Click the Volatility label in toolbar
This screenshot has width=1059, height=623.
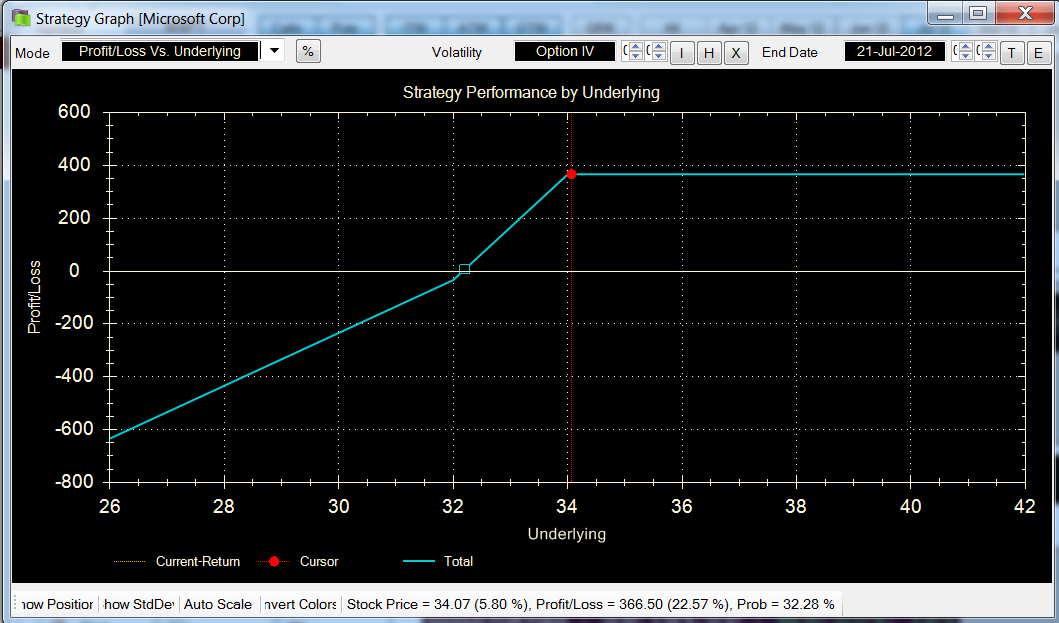457,52
